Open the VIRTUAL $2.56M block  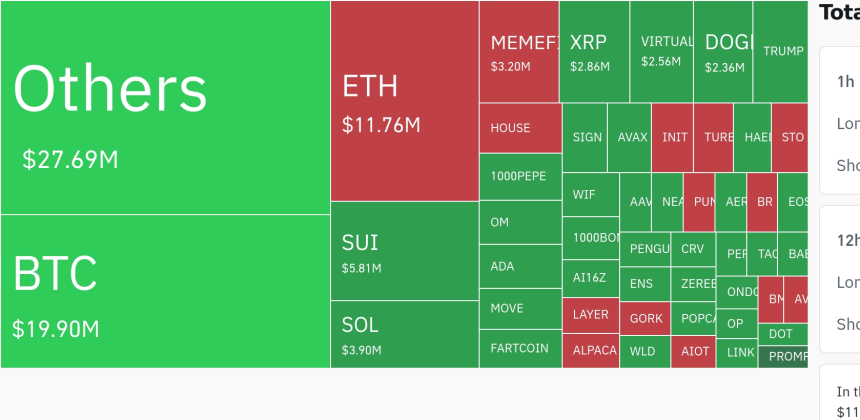pos(662,52)
